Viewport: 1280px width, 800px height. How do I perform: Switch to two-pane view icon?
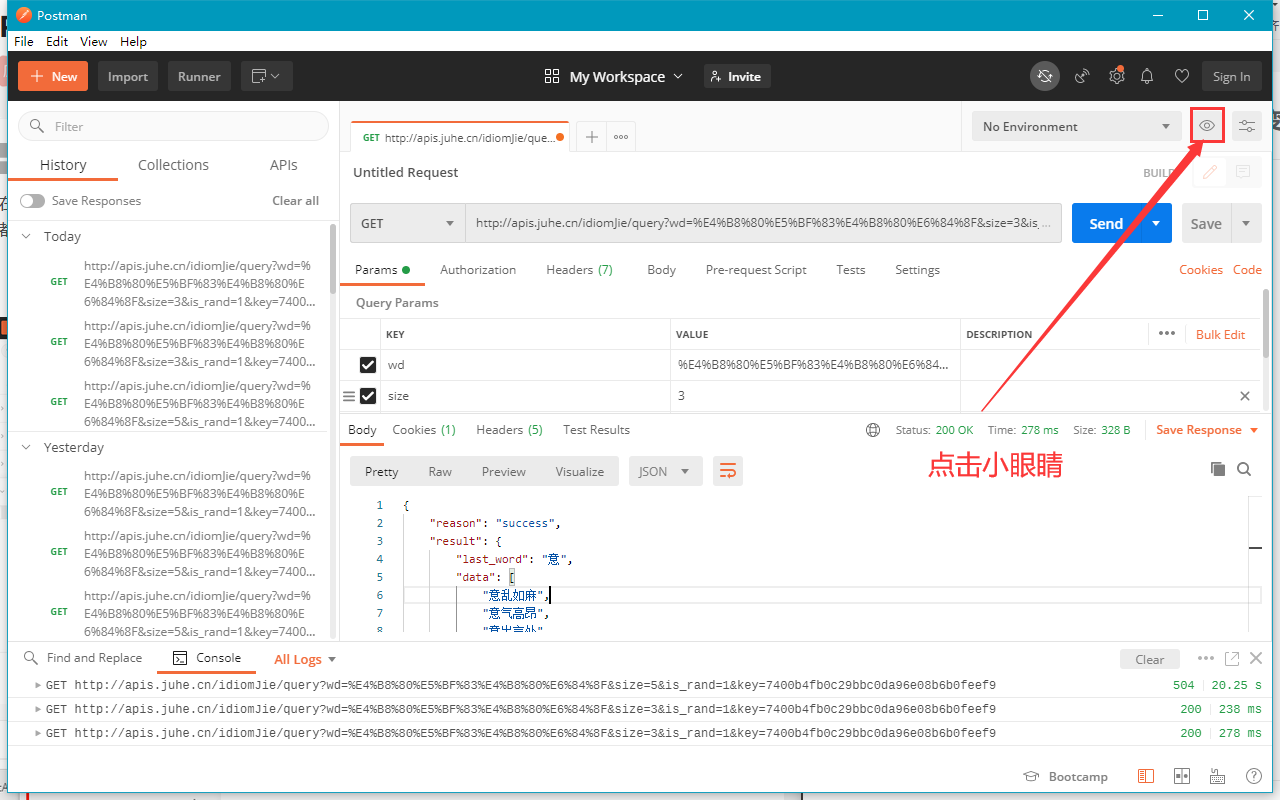click(1181, 777)
